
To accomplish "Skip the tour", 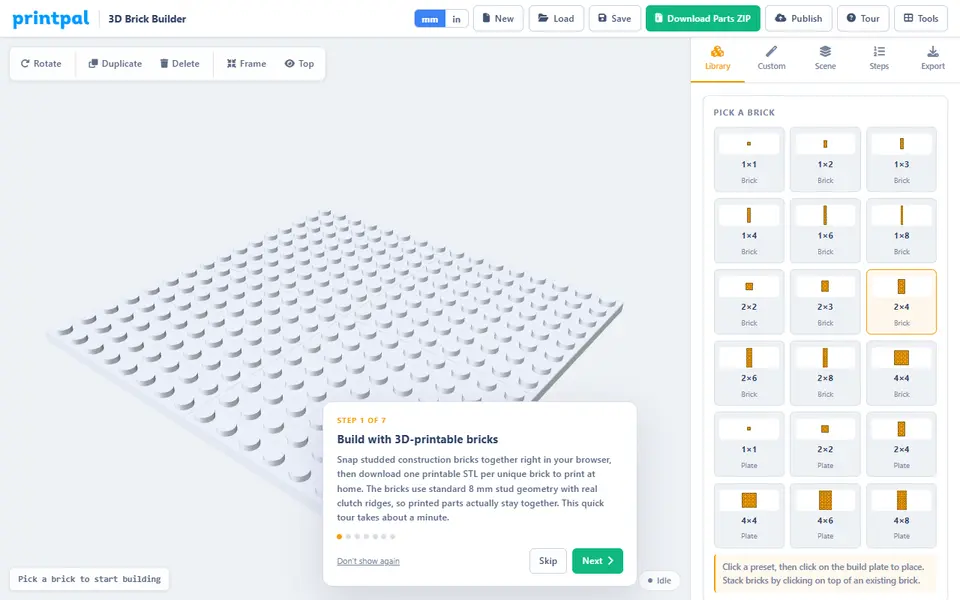I will click(548, 561).
